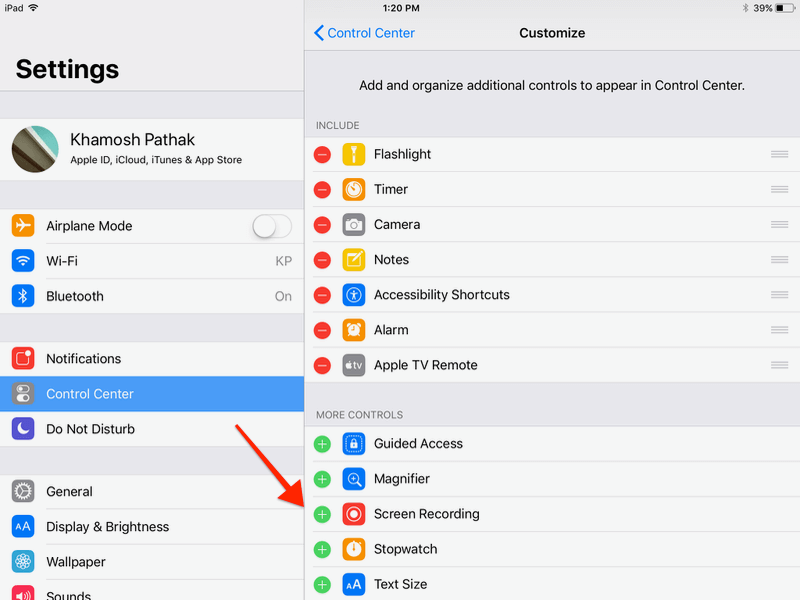Tap the Flashlight icon in Include list
This screenshot has width=800, height=600.
[x=354, y=154]
